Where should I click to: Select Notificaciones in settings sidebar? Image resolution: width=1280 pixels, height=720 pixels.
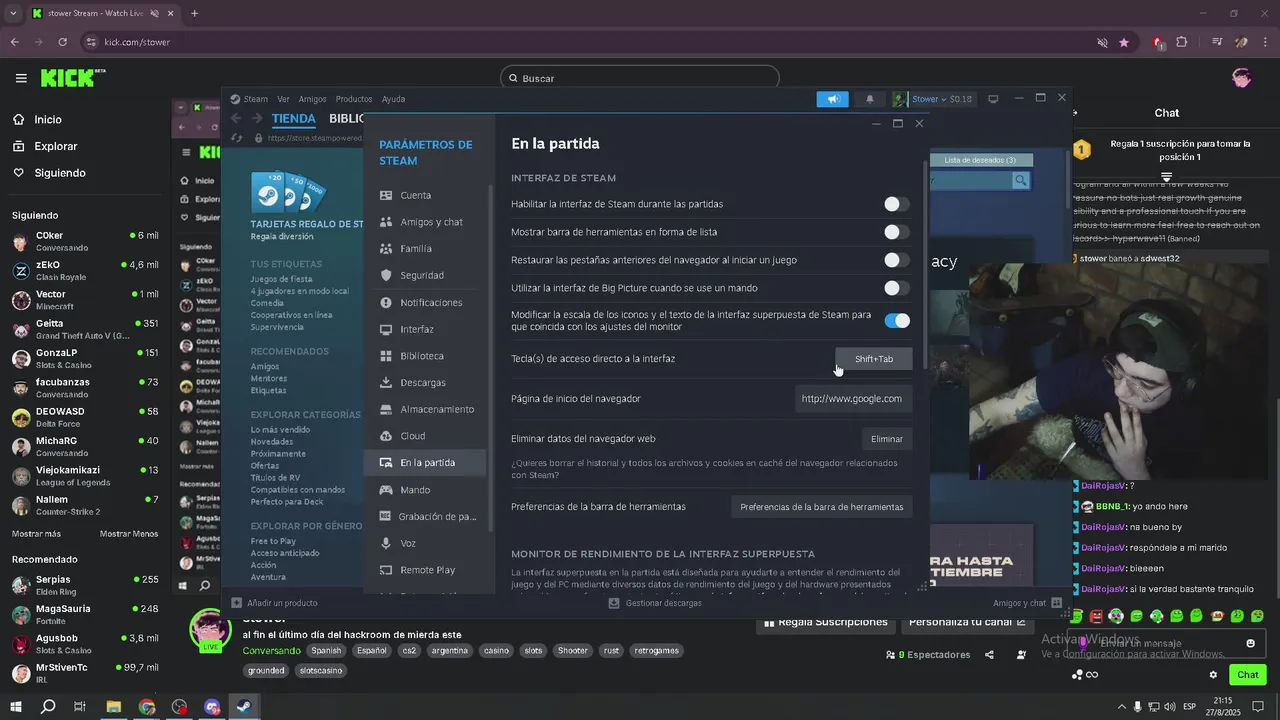(x=427, y=302)
